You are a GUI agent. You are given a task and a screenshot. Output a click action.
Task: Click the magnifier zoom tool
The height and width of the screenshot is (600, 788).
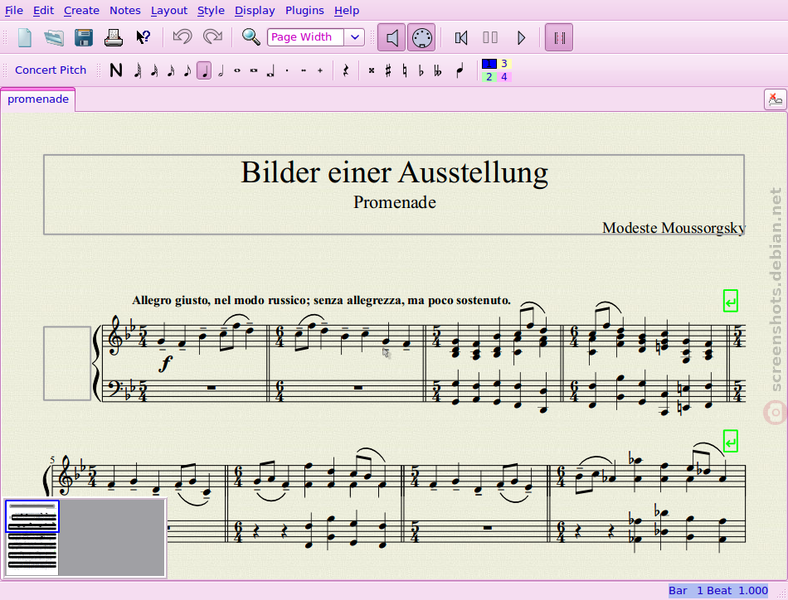coord(251,37)
